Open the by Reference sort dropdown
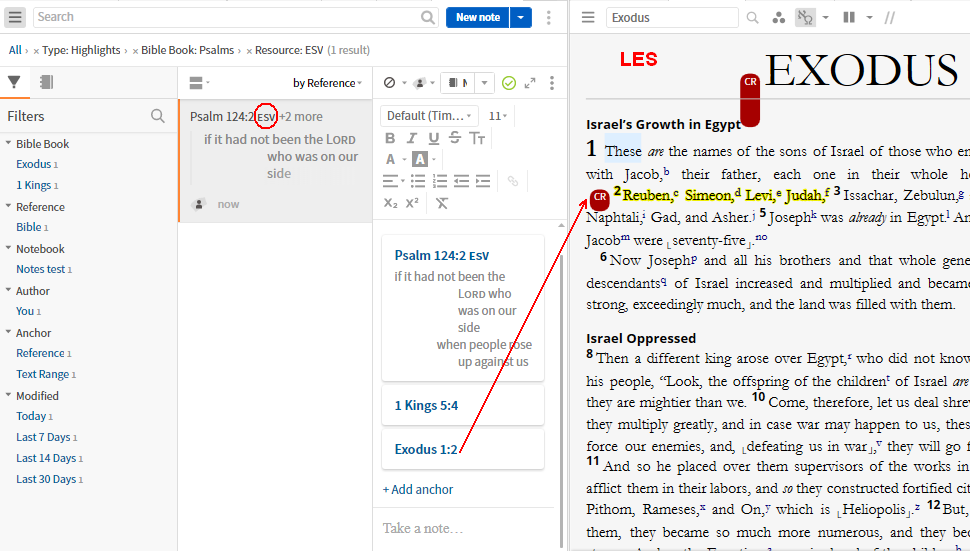The height and width of the screenshot is (551, 970). coord(327,83)
